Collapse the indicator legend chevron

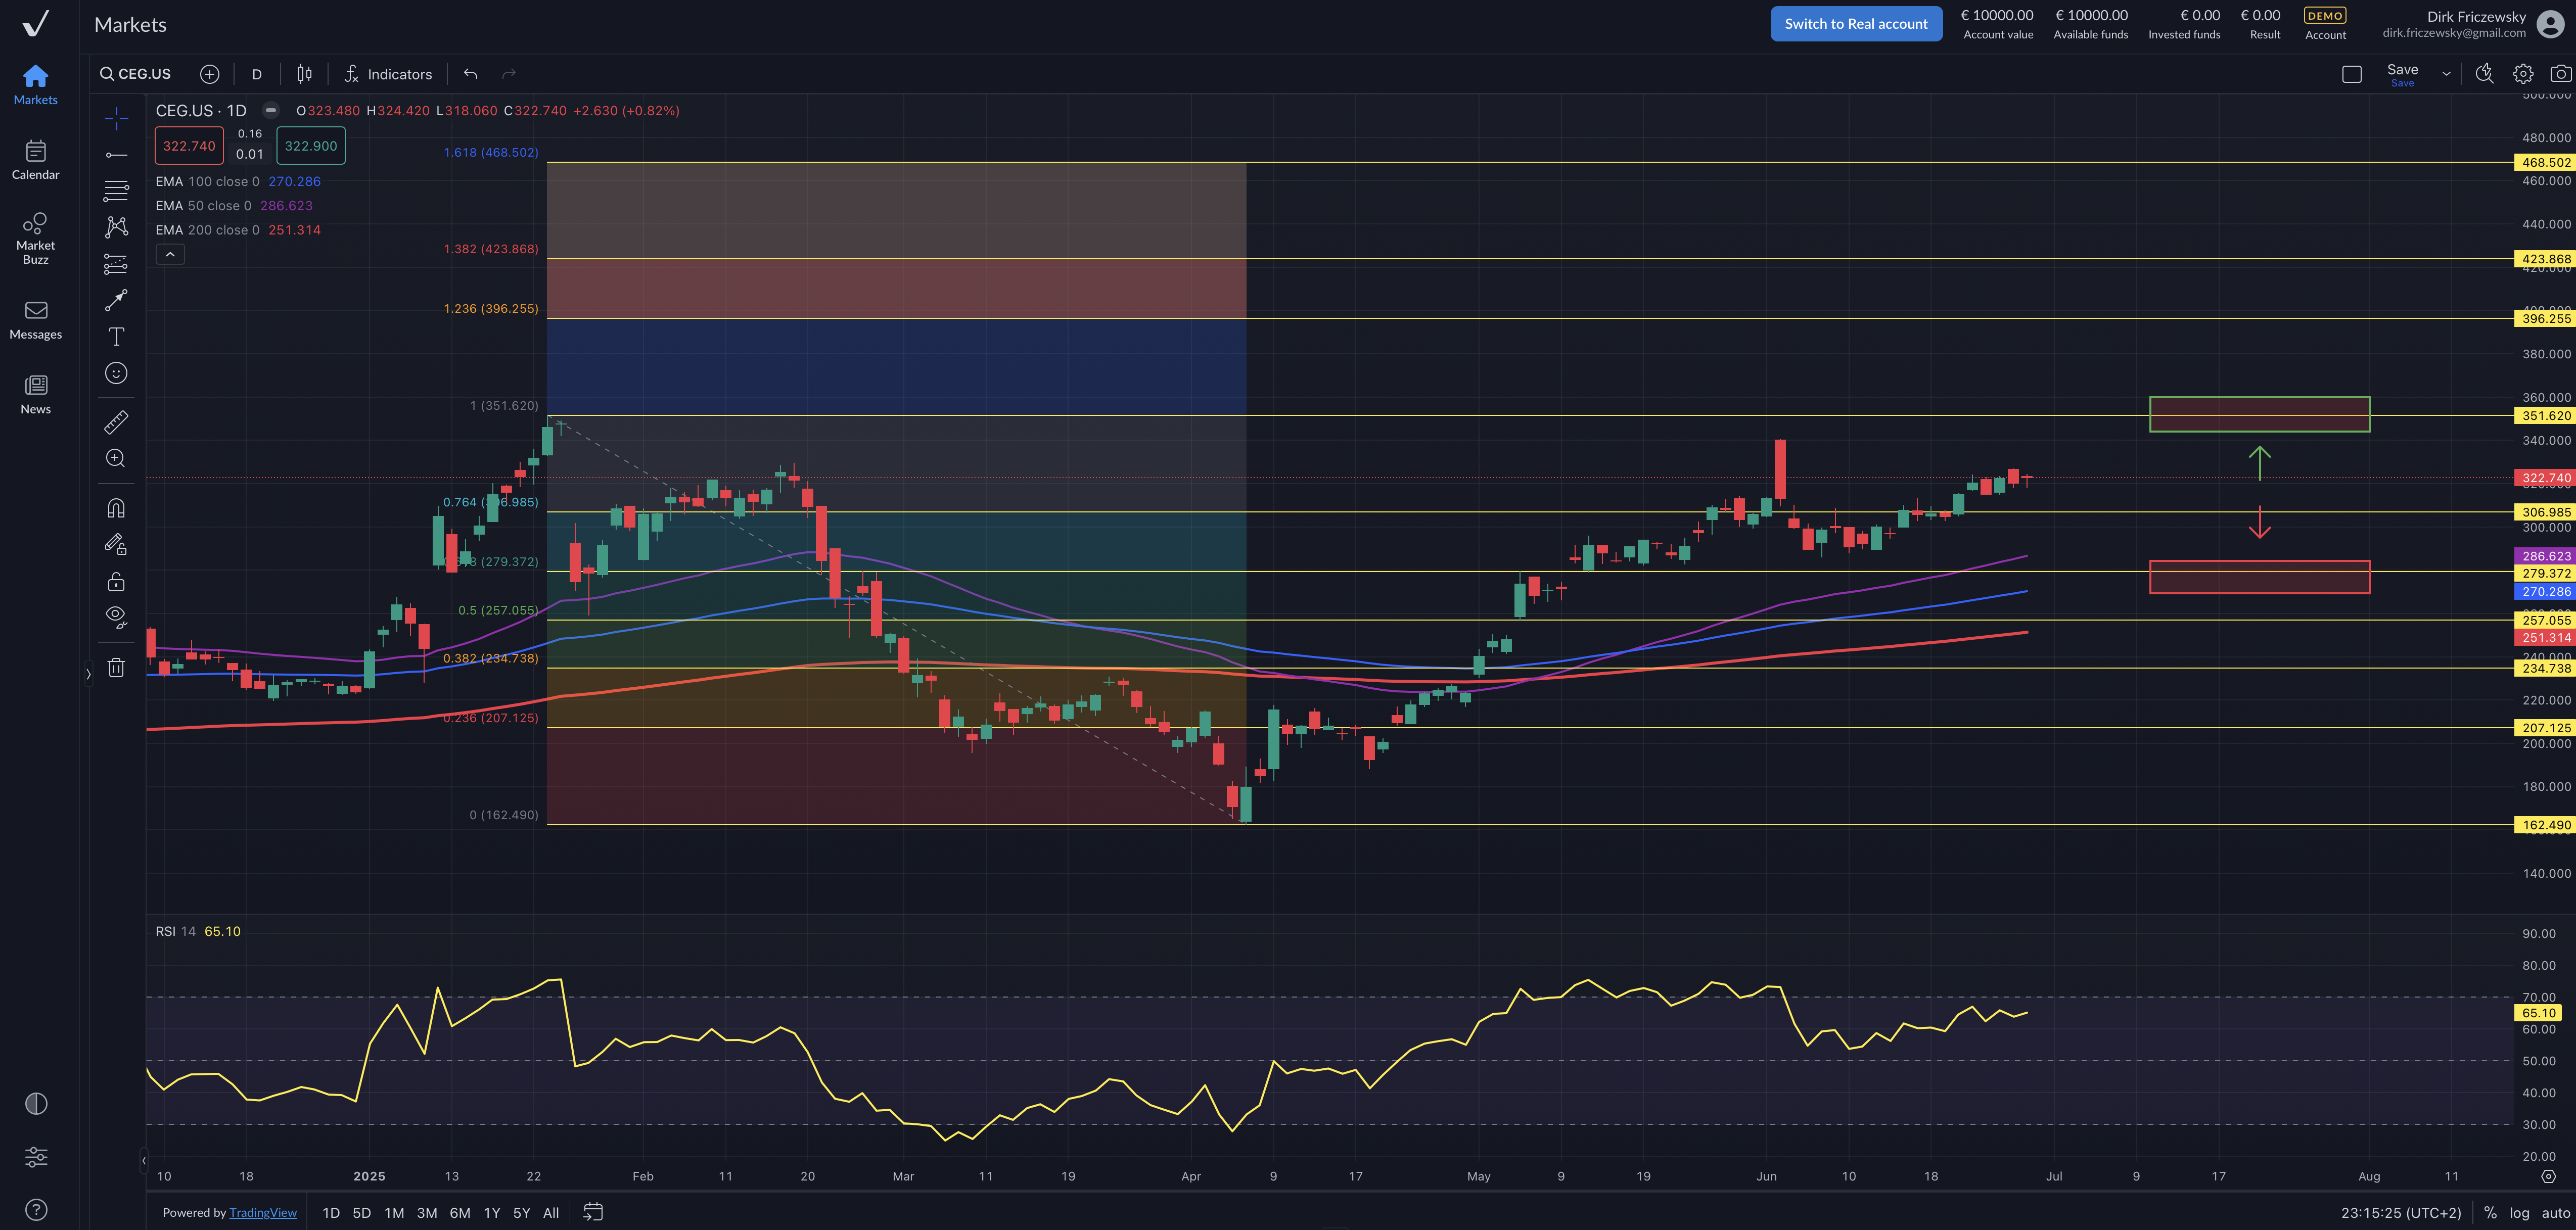[x=170, y=254]
